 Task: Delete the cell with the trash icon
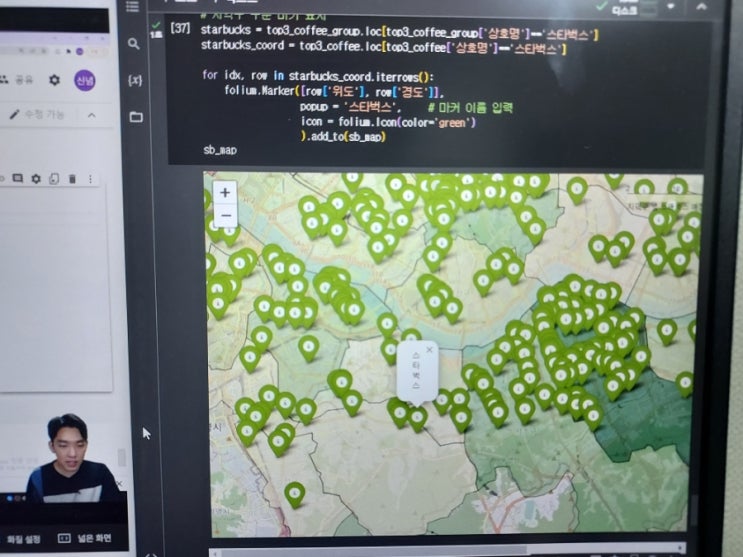click(72, 179)
